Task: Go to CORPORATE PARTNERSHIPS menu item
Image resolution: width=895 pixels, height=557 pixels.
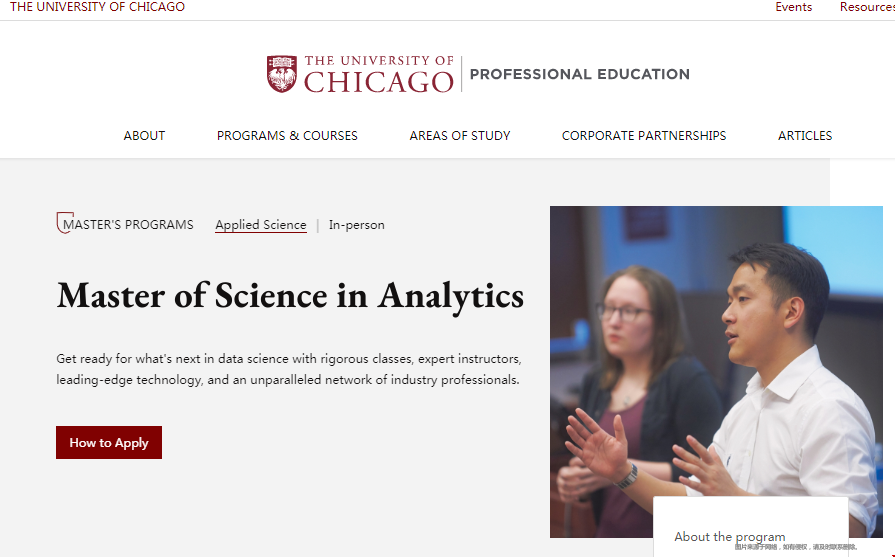Action: click(x=644, y=136)
